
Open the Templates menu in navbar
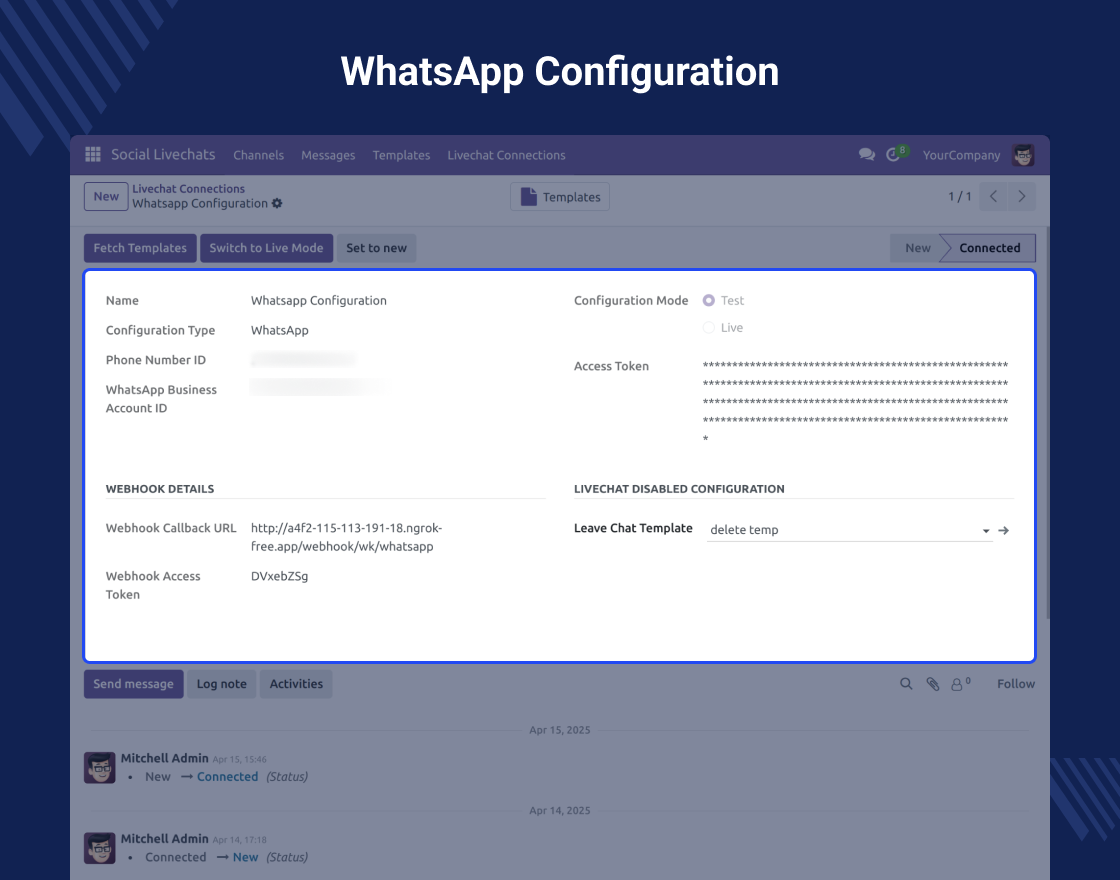coord(401,155)
